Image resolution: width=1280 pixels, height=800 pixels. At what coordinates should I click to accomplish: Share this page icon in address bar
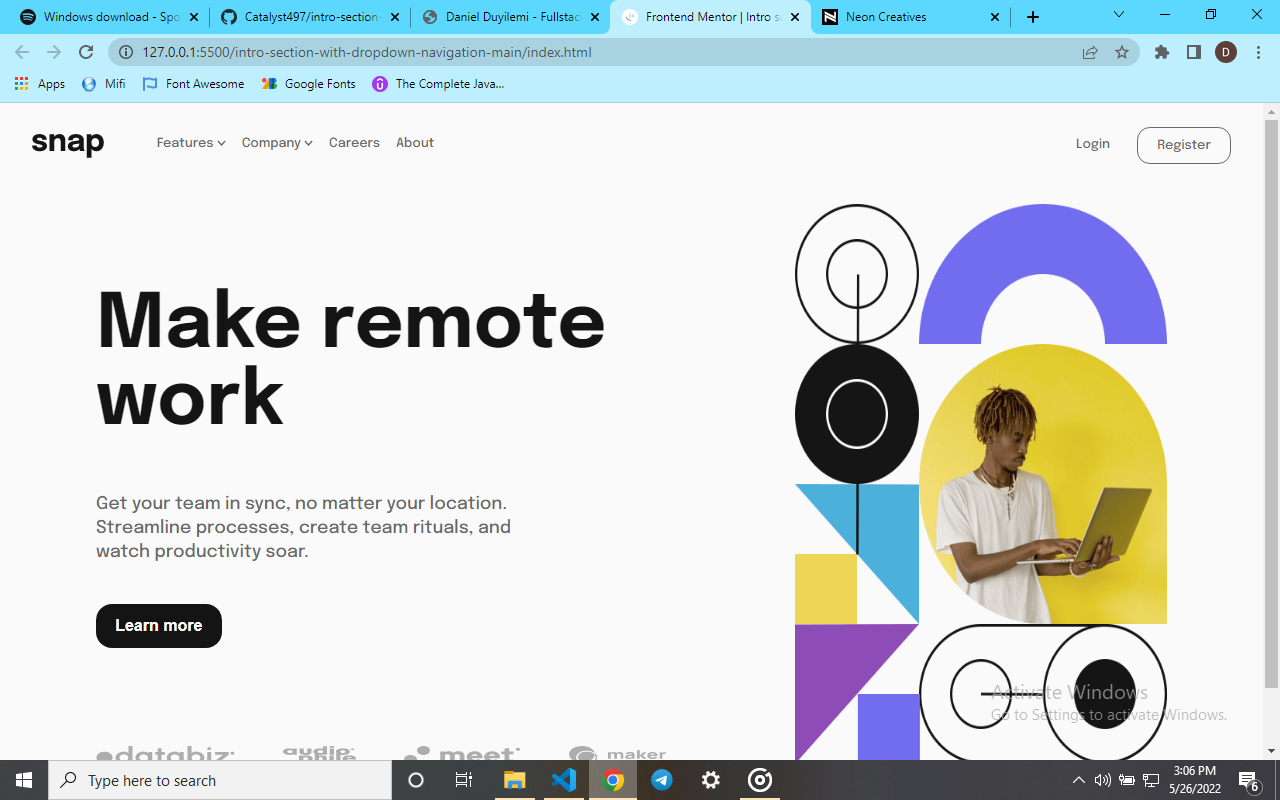[x=1090, y=52]
